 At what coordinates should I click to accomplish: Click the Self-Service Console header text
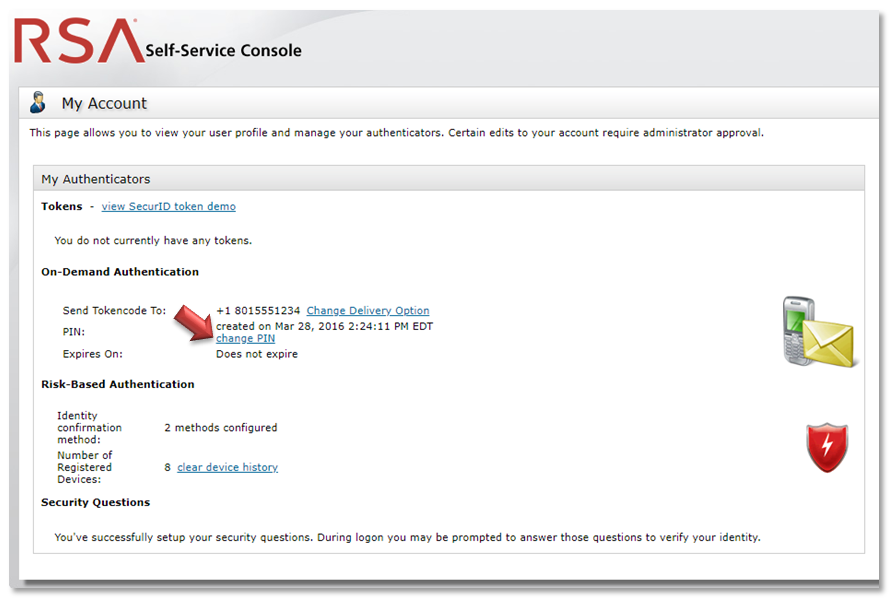224,50
